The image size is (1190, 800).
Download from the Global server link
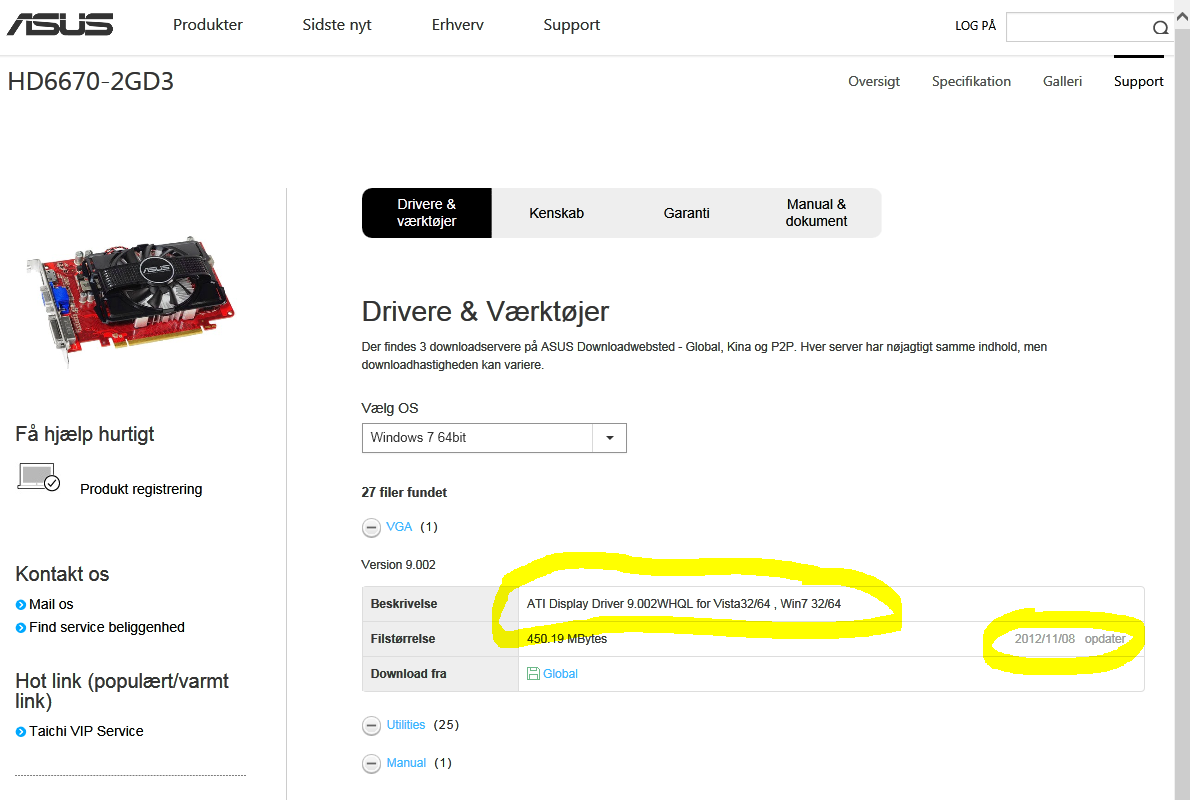560,673
